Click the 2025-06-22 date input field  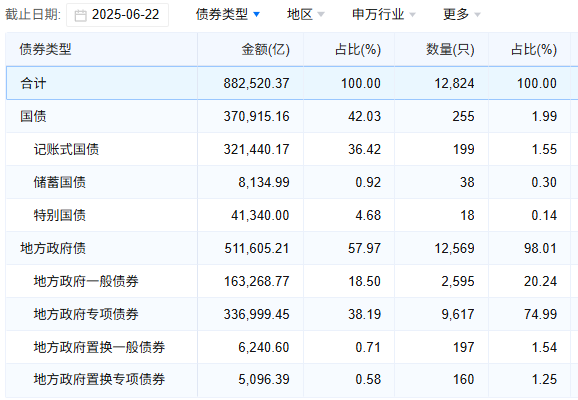coord(118,15)
